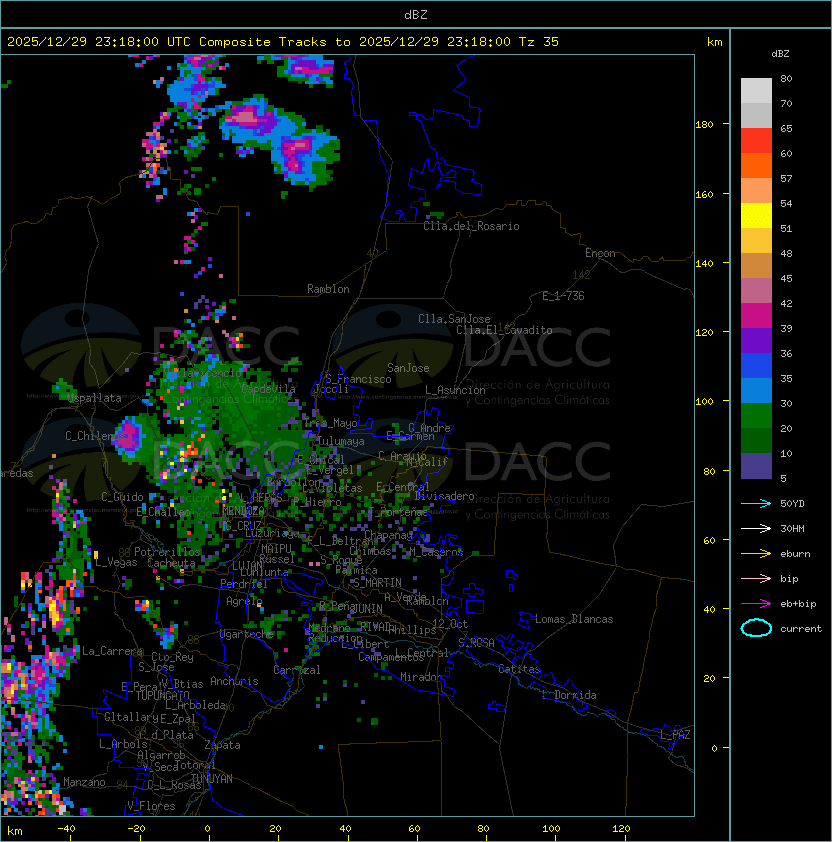This screenshot has height=842, width=832.
Task: Click the 'L_Asuncion' map label
Action: (x=455, y=390)
